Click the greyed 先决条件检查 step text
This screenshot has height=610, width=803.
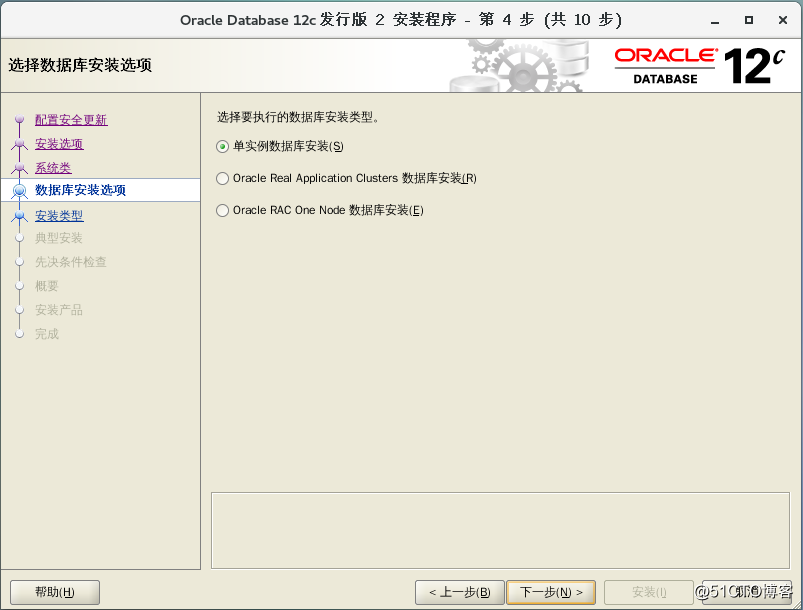(x=71, y=262)
